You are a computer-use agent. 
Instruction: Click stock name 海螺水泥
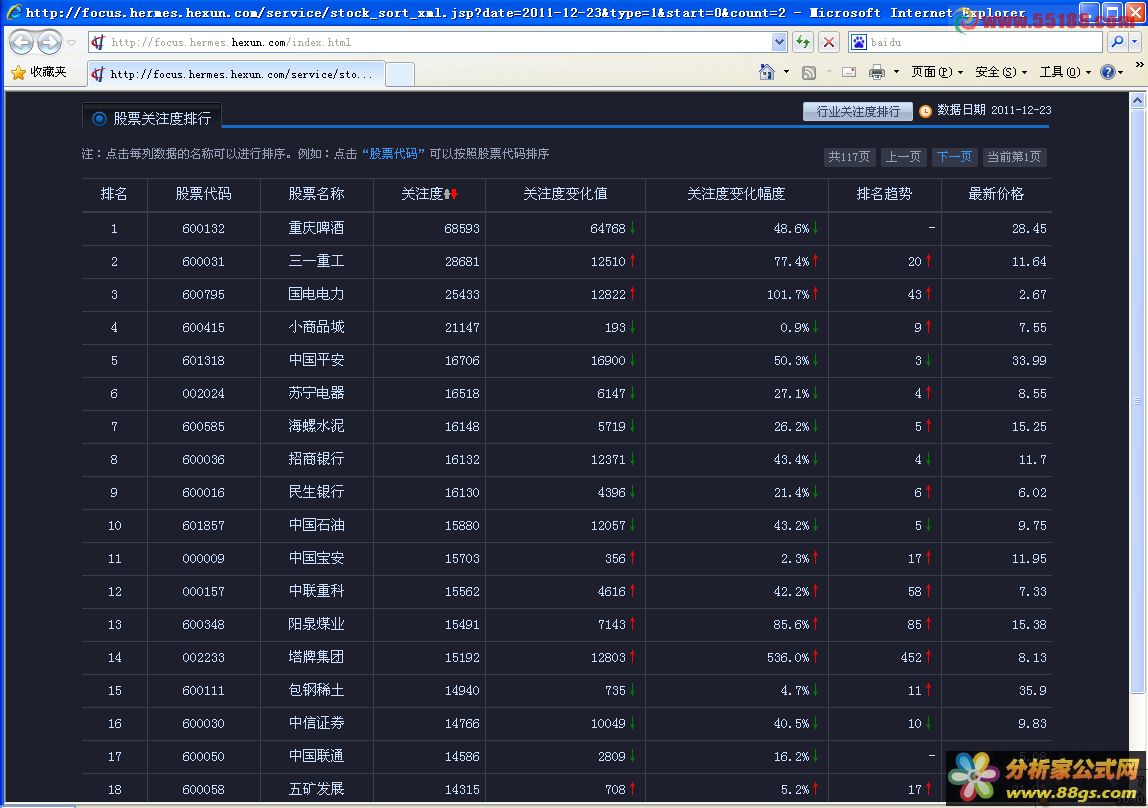pyautogui.click(x=316, y=425)
